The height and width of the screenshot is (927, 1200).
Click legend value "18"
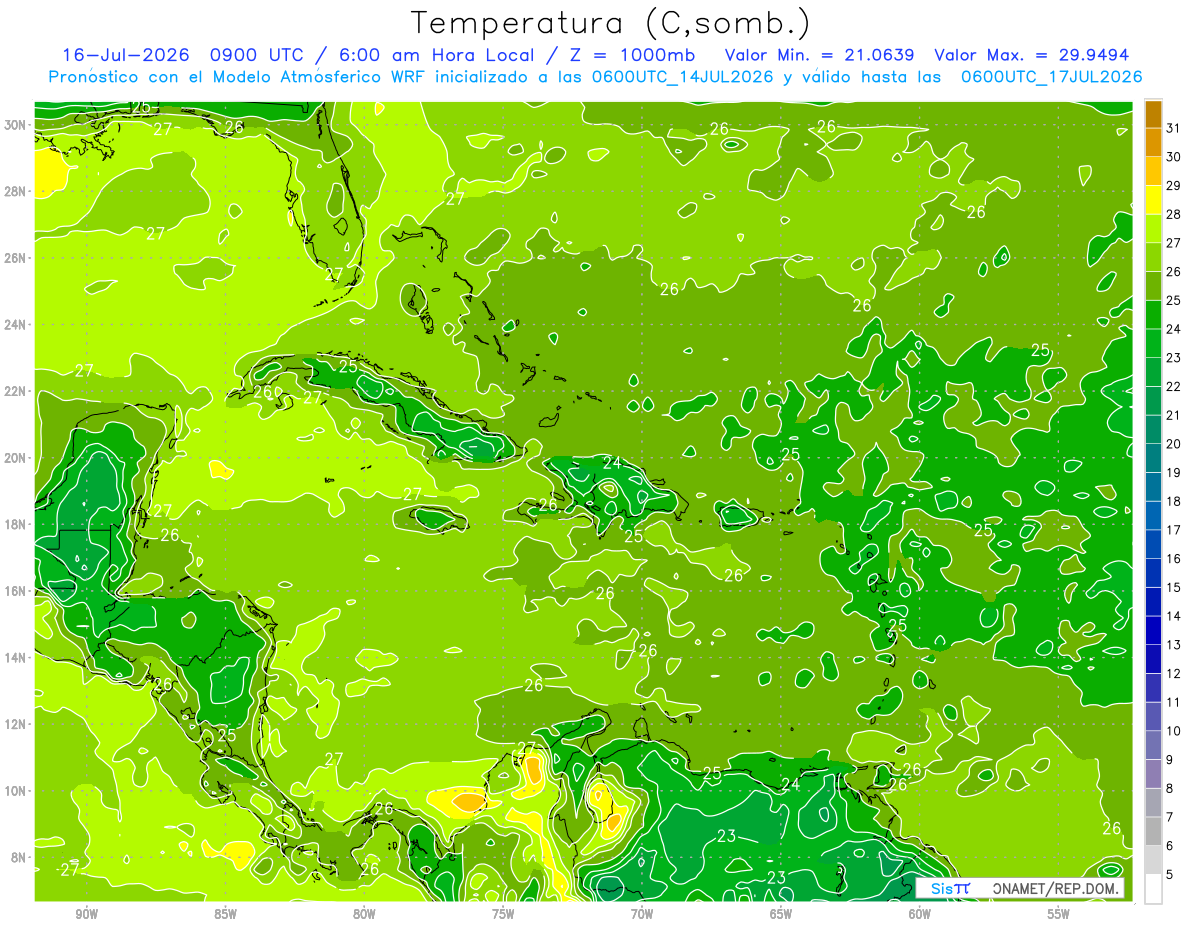1173,501
